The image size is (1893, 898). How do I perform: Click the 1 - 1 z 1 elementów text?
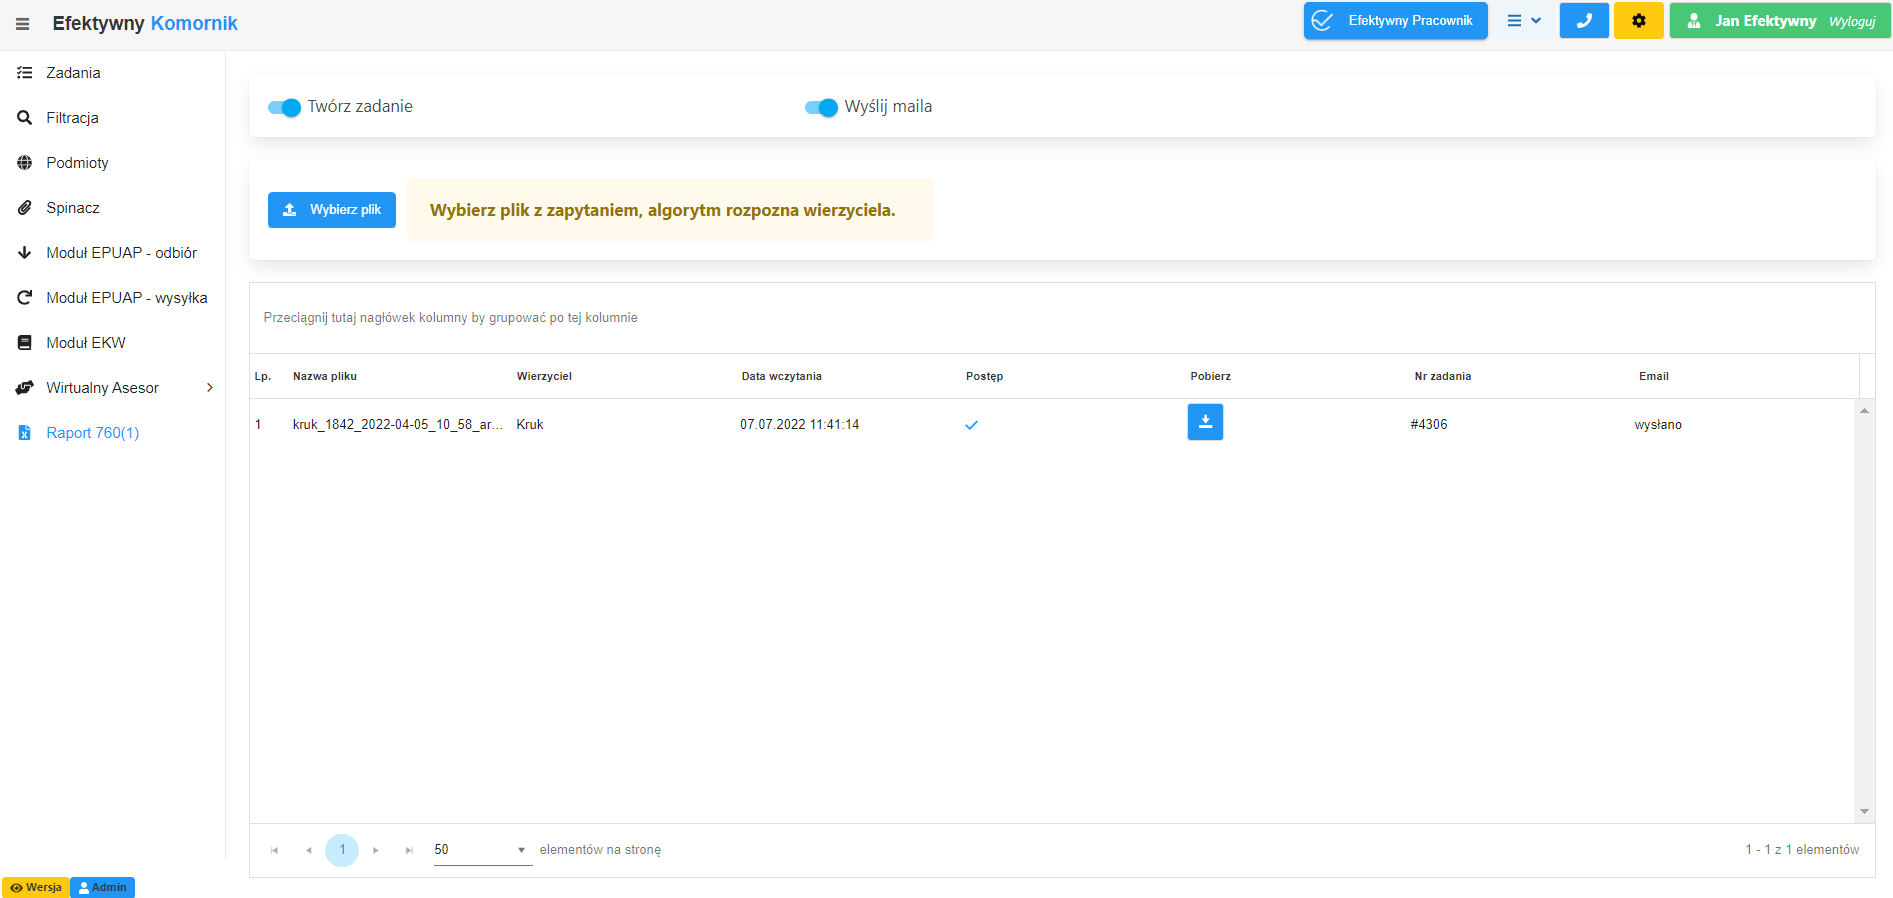click(1802, 850)
